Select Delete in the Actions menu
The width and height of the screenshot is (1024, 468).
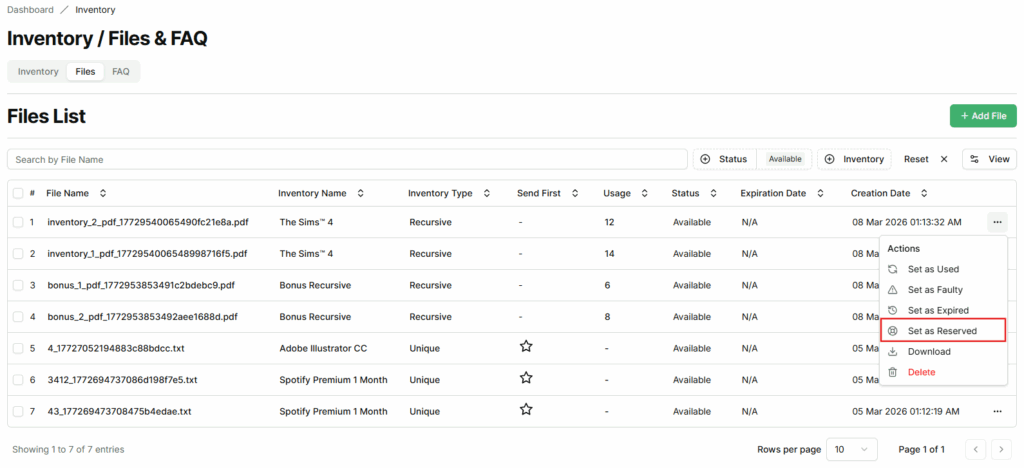click(921, 372)
